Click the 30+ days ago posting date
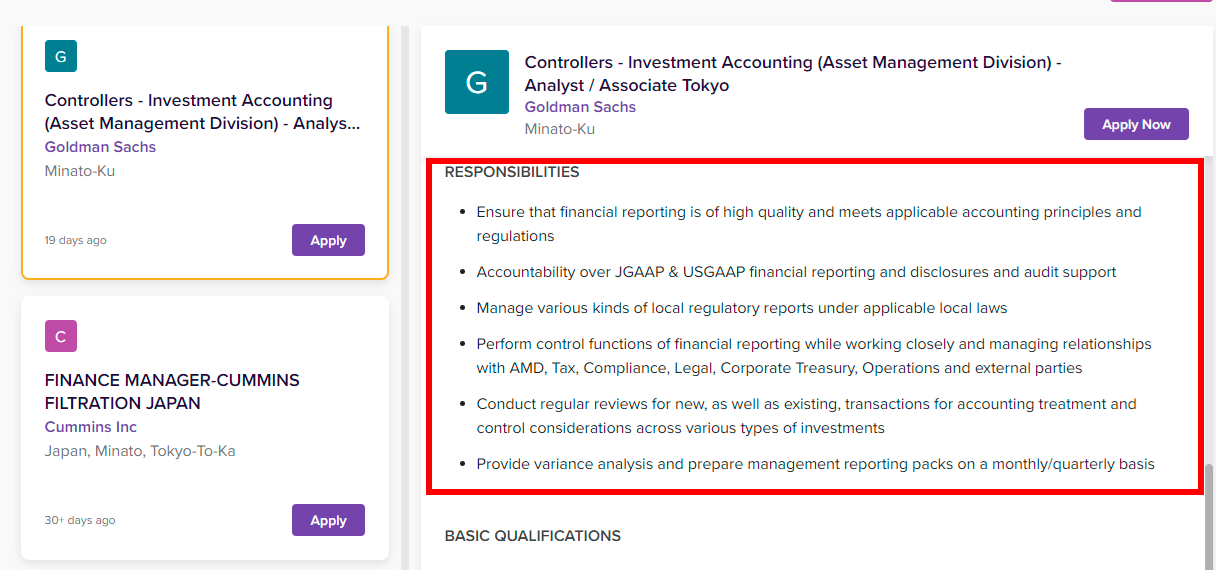The image size is (1216, 570). (80, 520)
